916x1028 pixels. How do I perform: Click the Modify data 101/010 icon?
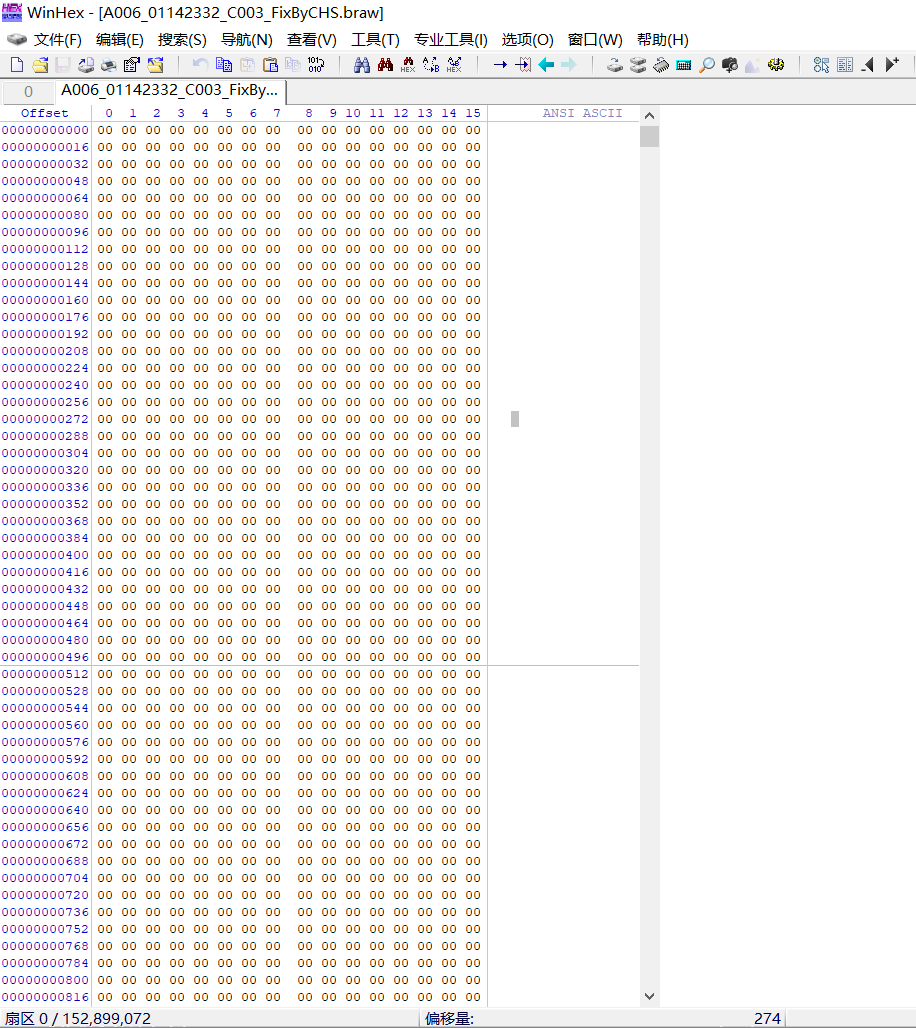(x=316, y=64)
